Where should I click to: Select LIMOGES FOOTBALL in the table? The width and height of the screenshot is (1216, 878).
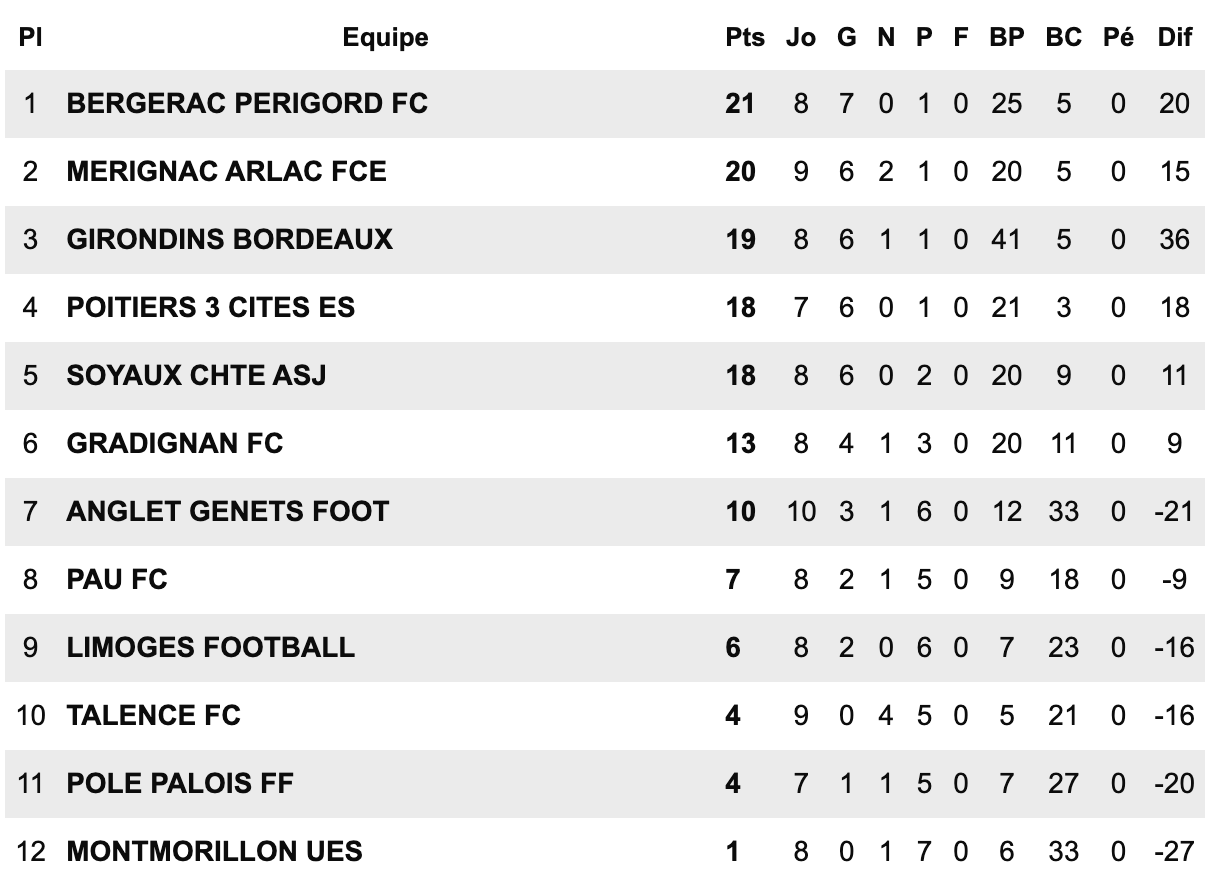click(x=211, y=647)
